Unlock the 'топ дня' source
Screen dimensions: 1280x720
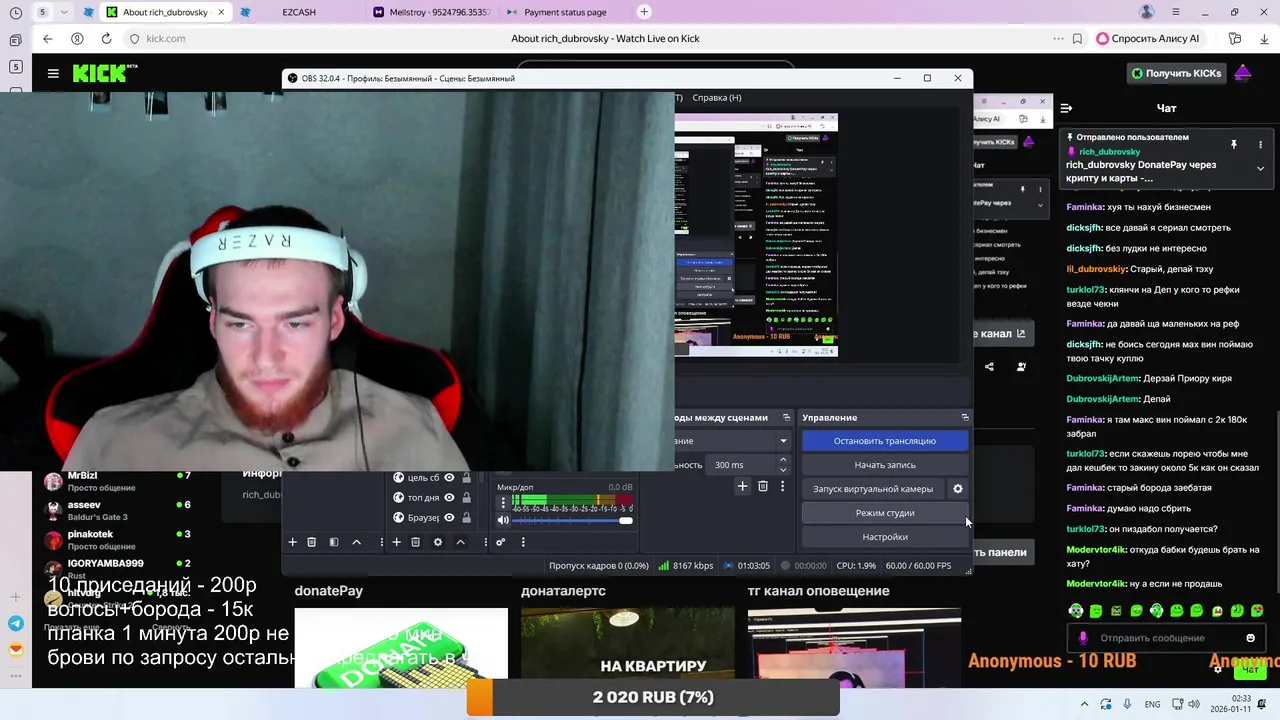tap(466, 497)
